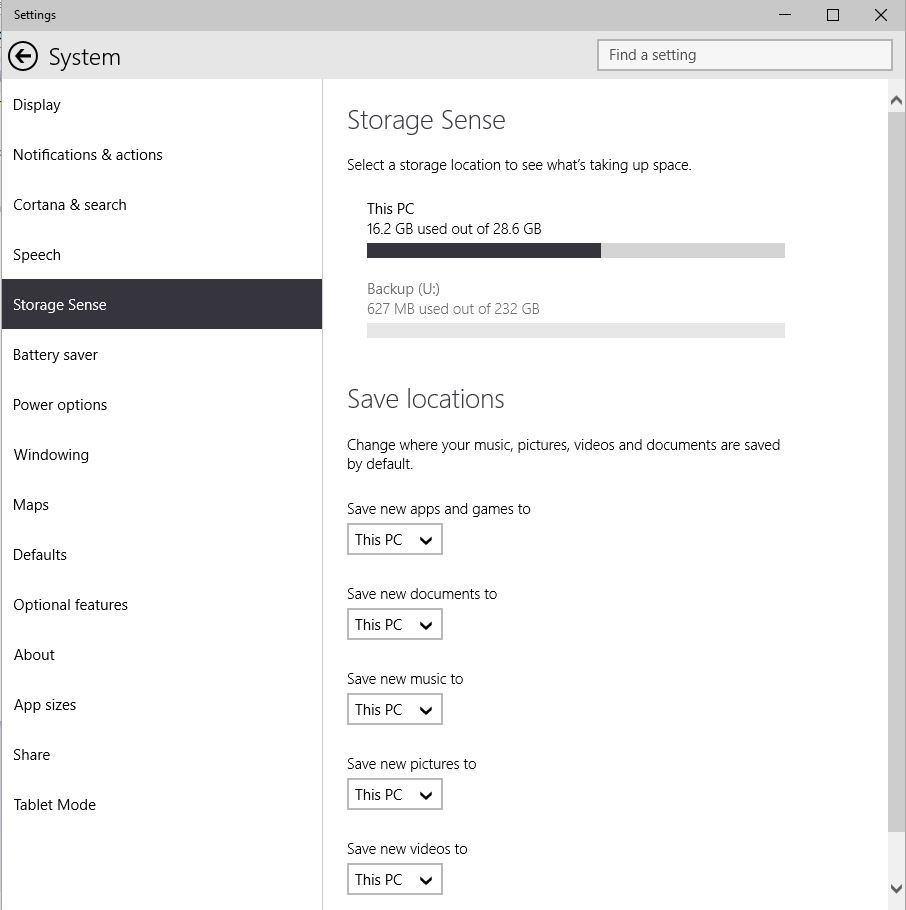906x910 pixels.
Task: Open the Save new documents dropdown
Action: pyautogui.click(x=394, y=624)
